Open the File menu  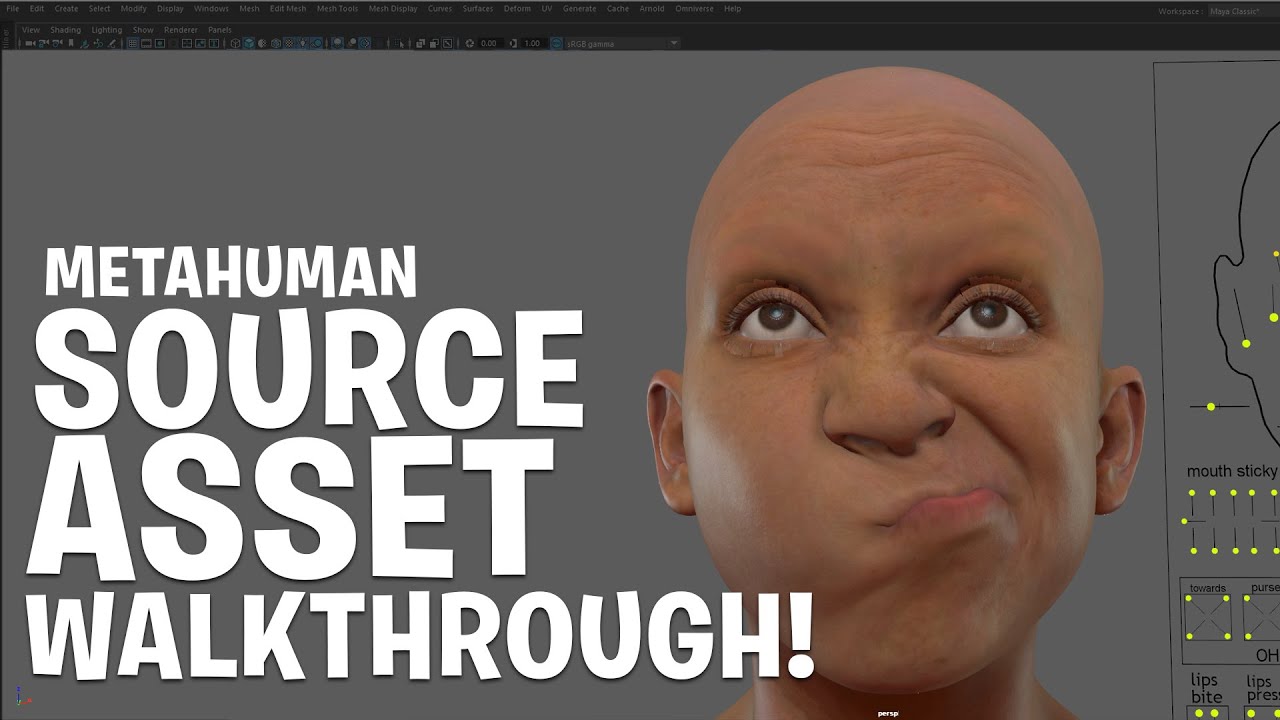pos(12,9)
